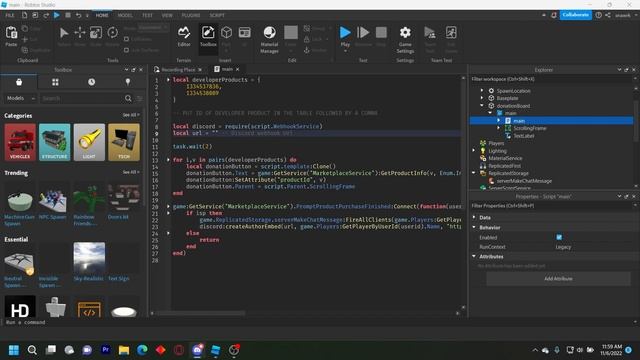The image size is (640, 360).
Task: Select the Sky Realistic model thumbnail
Action: pyautogui.click(x=89, y=258)
